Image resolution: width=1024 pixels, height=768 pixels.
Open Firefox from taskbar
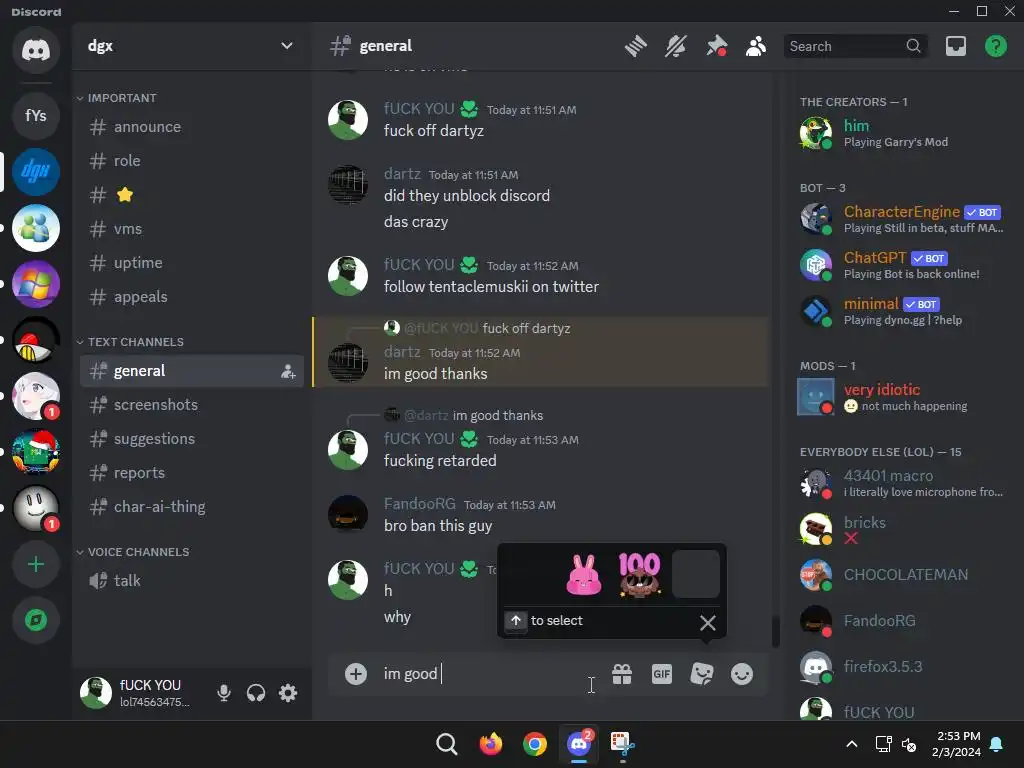[490, 744]
